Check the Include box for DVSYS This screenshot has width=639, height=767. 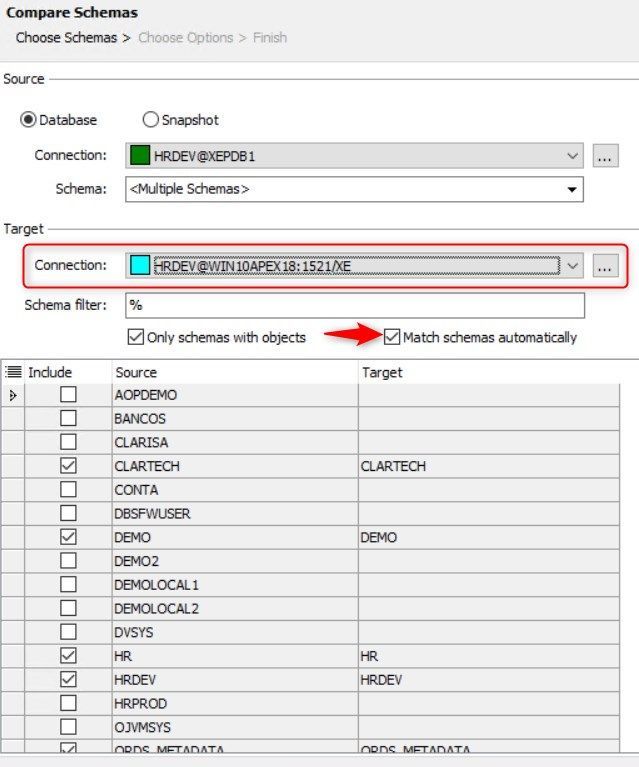[68, 632]
